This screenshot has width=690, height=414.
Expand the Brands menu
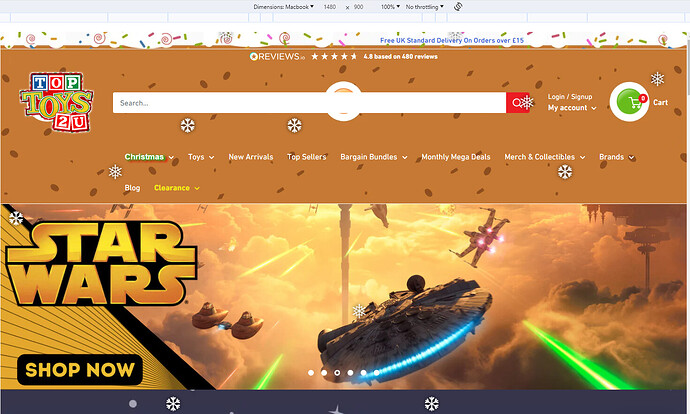617,157
